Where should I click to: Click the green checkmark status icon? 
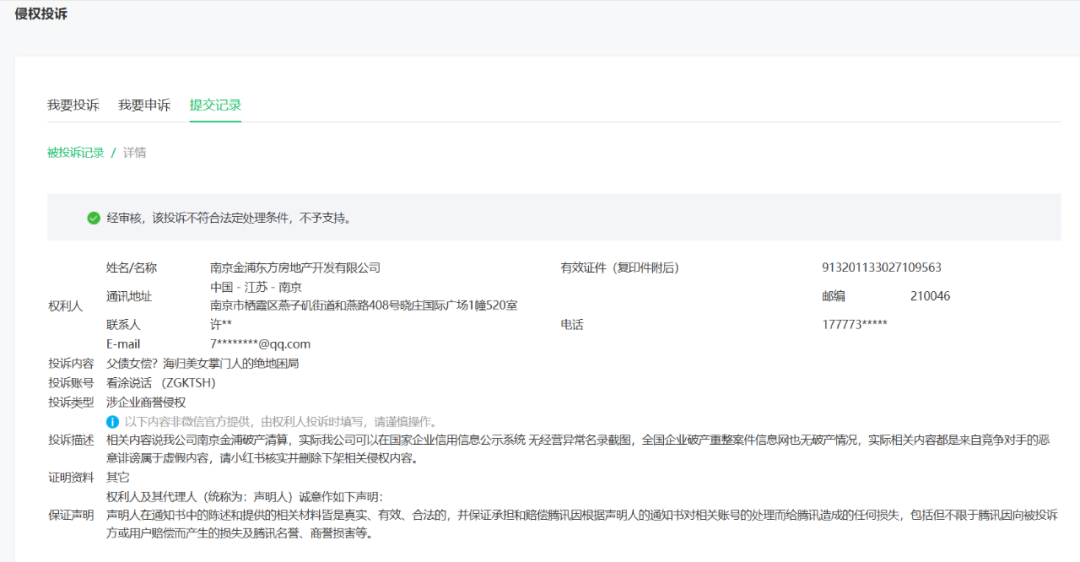point(94,218)
